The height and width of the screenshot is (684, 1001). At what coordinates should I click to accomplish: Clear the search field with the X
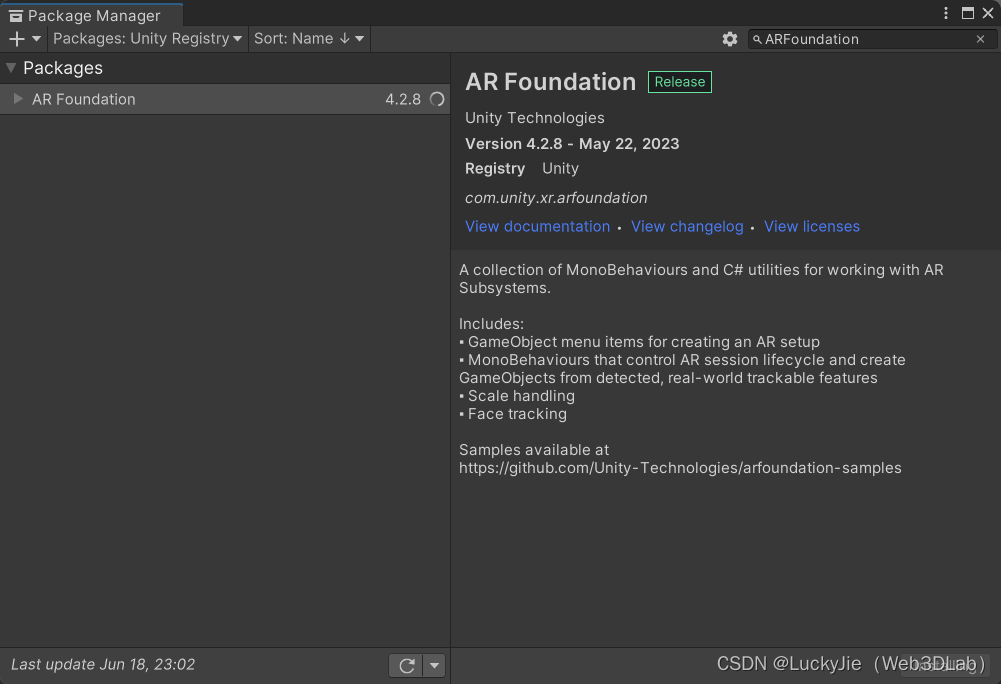tap(981, 40)
